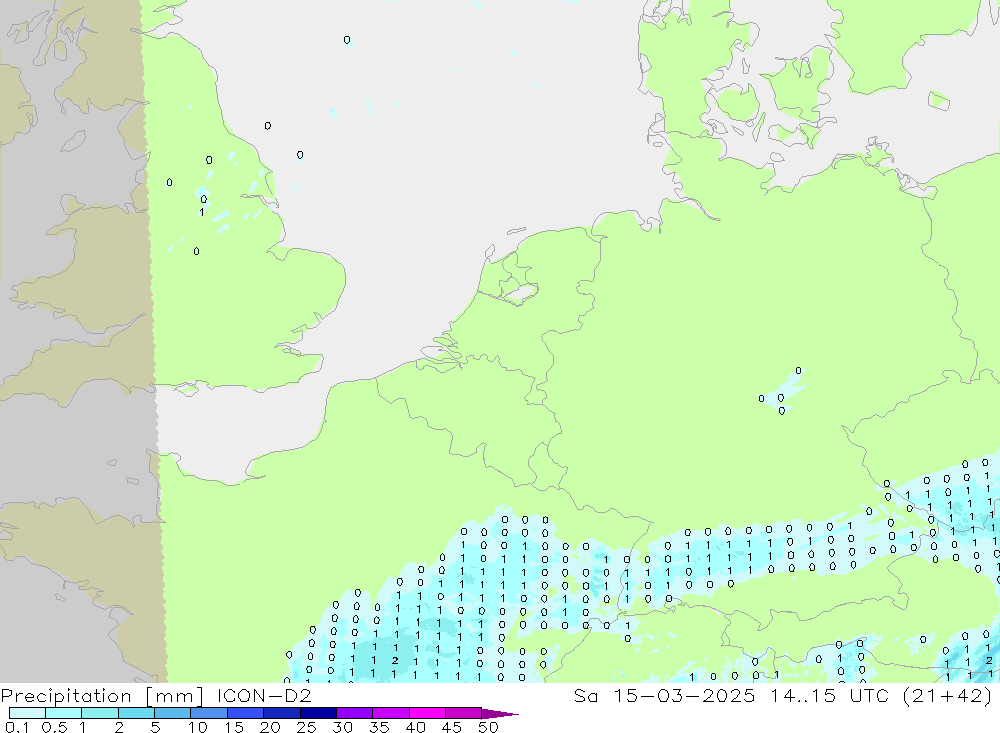Click the '0.5' legend scale label
The width and height of the screenshot is (1000, 733).
(54, 727)
